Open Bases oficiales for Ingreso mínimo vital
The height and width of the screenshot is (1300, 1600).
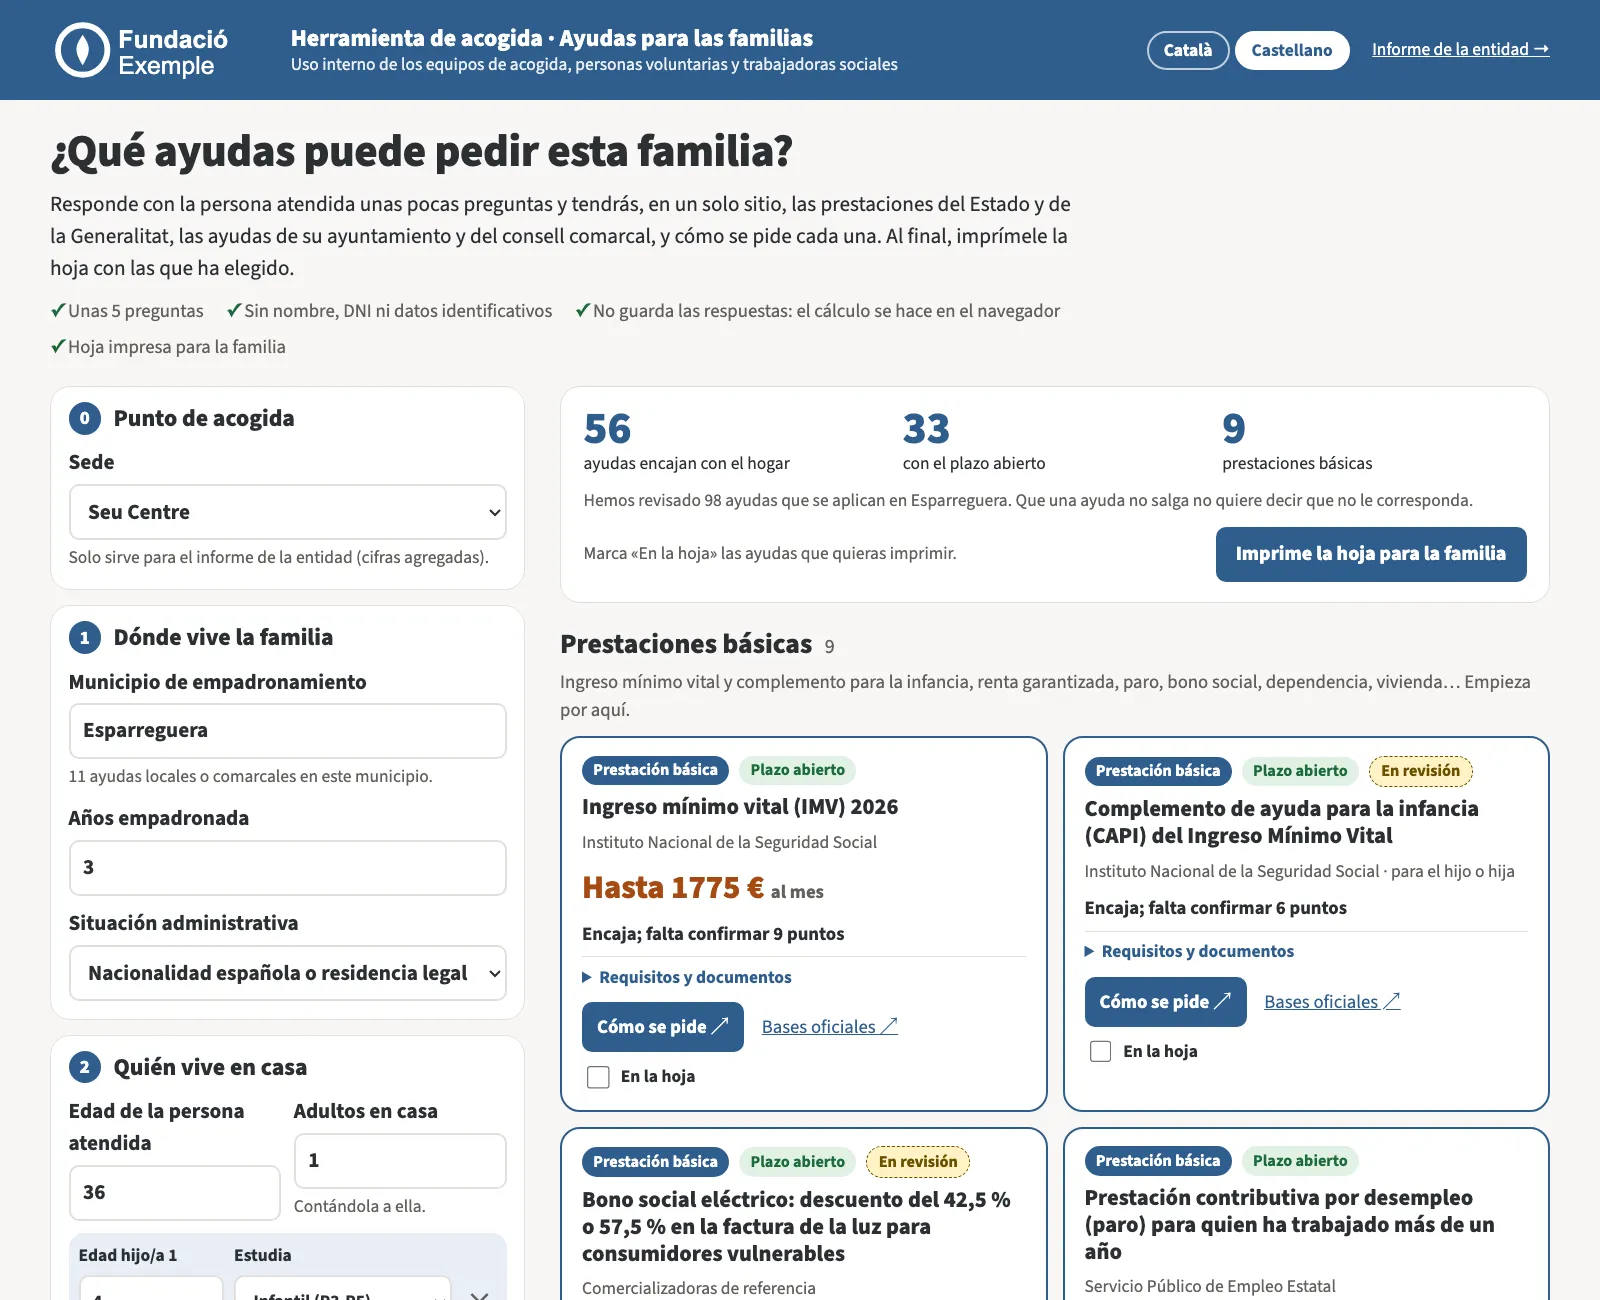click(x=829, y=1027)
